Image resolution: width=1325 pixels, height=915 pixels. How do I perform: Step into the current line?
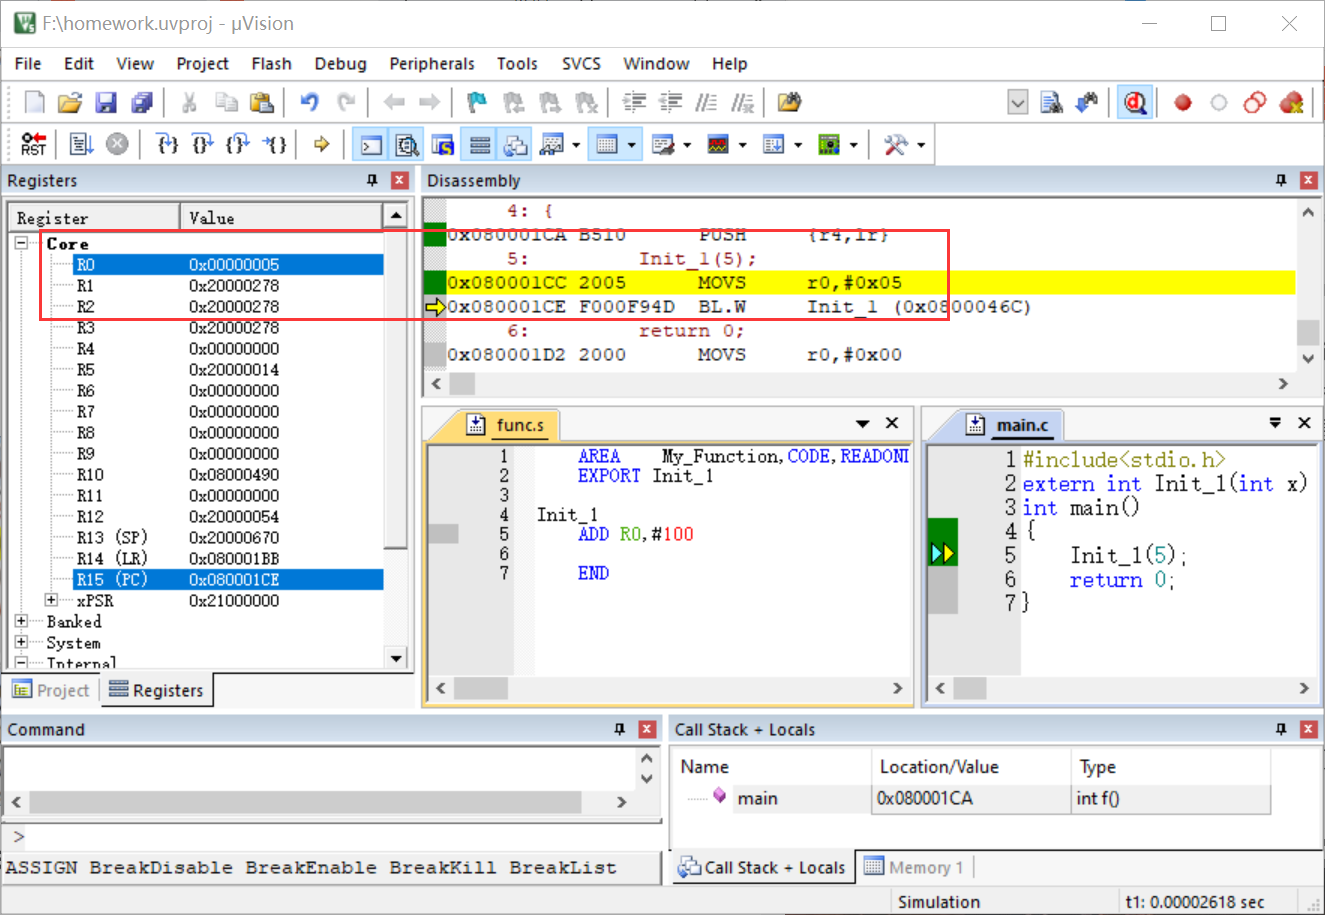(167, 145)
